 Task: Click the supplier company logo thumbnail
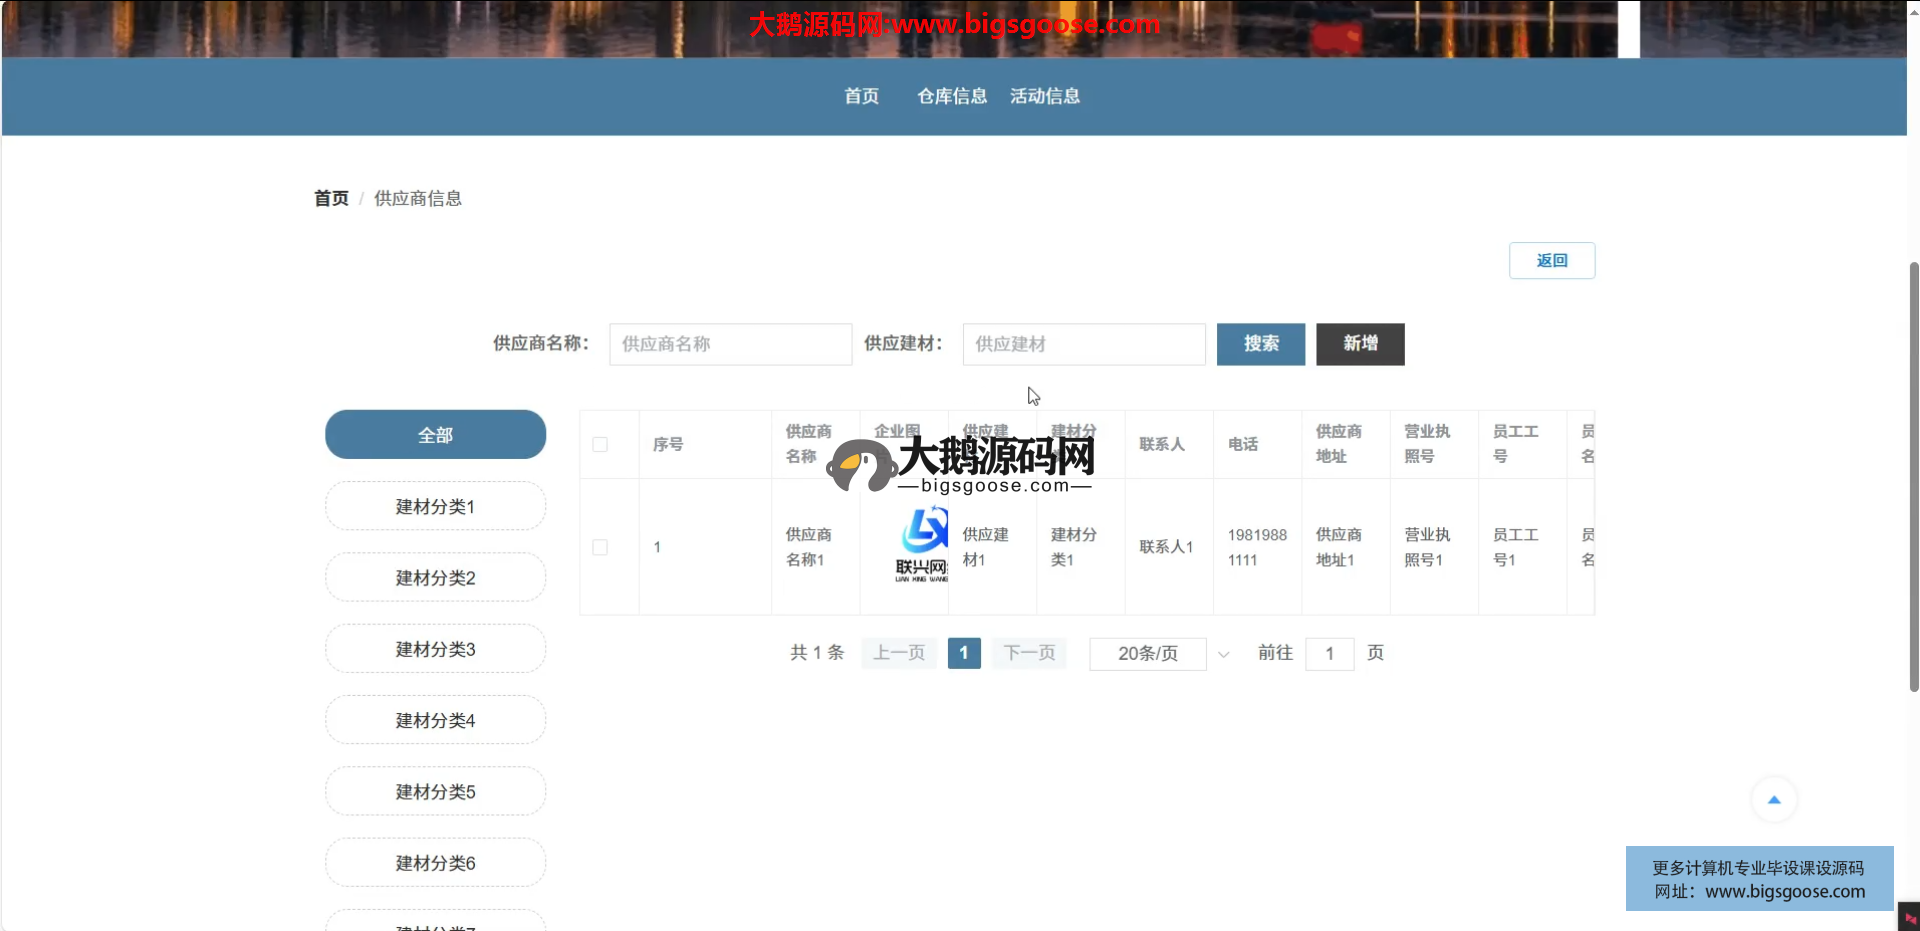click(x=922, y=546)
